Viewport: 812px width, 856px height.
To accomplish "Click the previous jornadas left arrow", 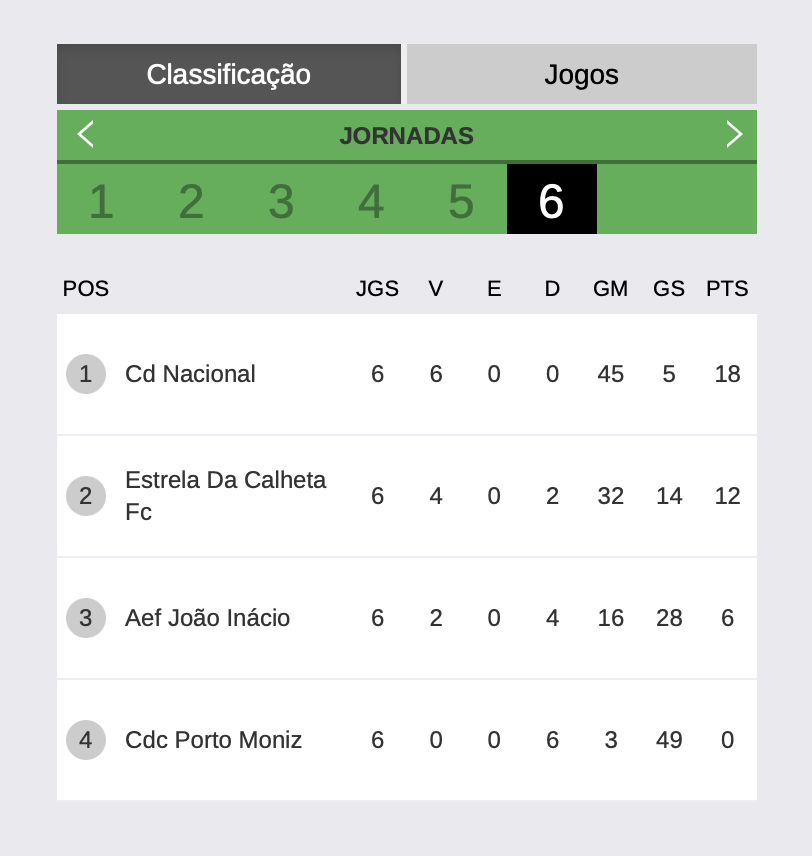I will 86,135.
